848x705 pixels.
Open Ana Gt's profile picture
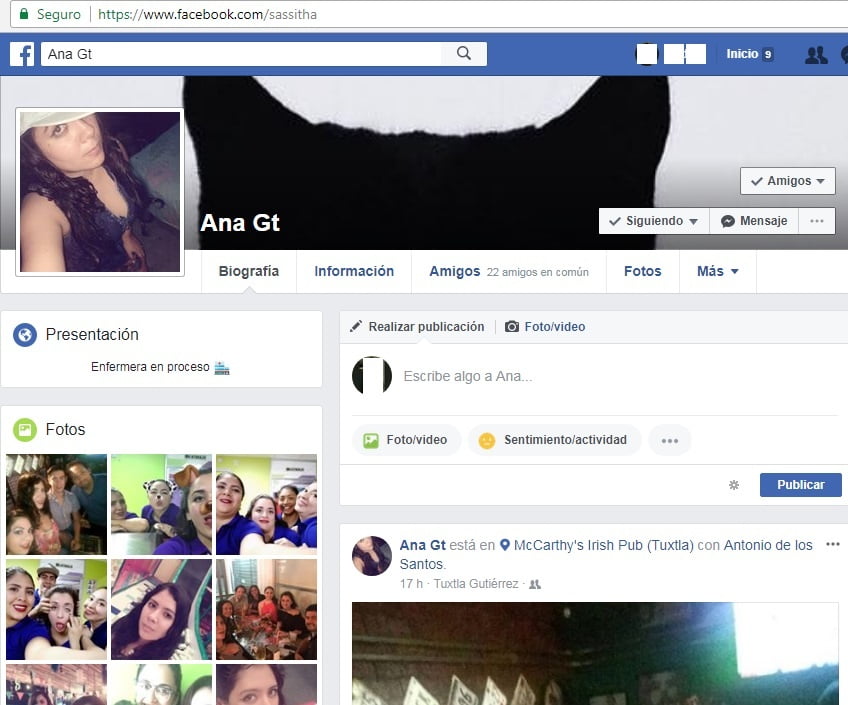click(x=100, y=192)
